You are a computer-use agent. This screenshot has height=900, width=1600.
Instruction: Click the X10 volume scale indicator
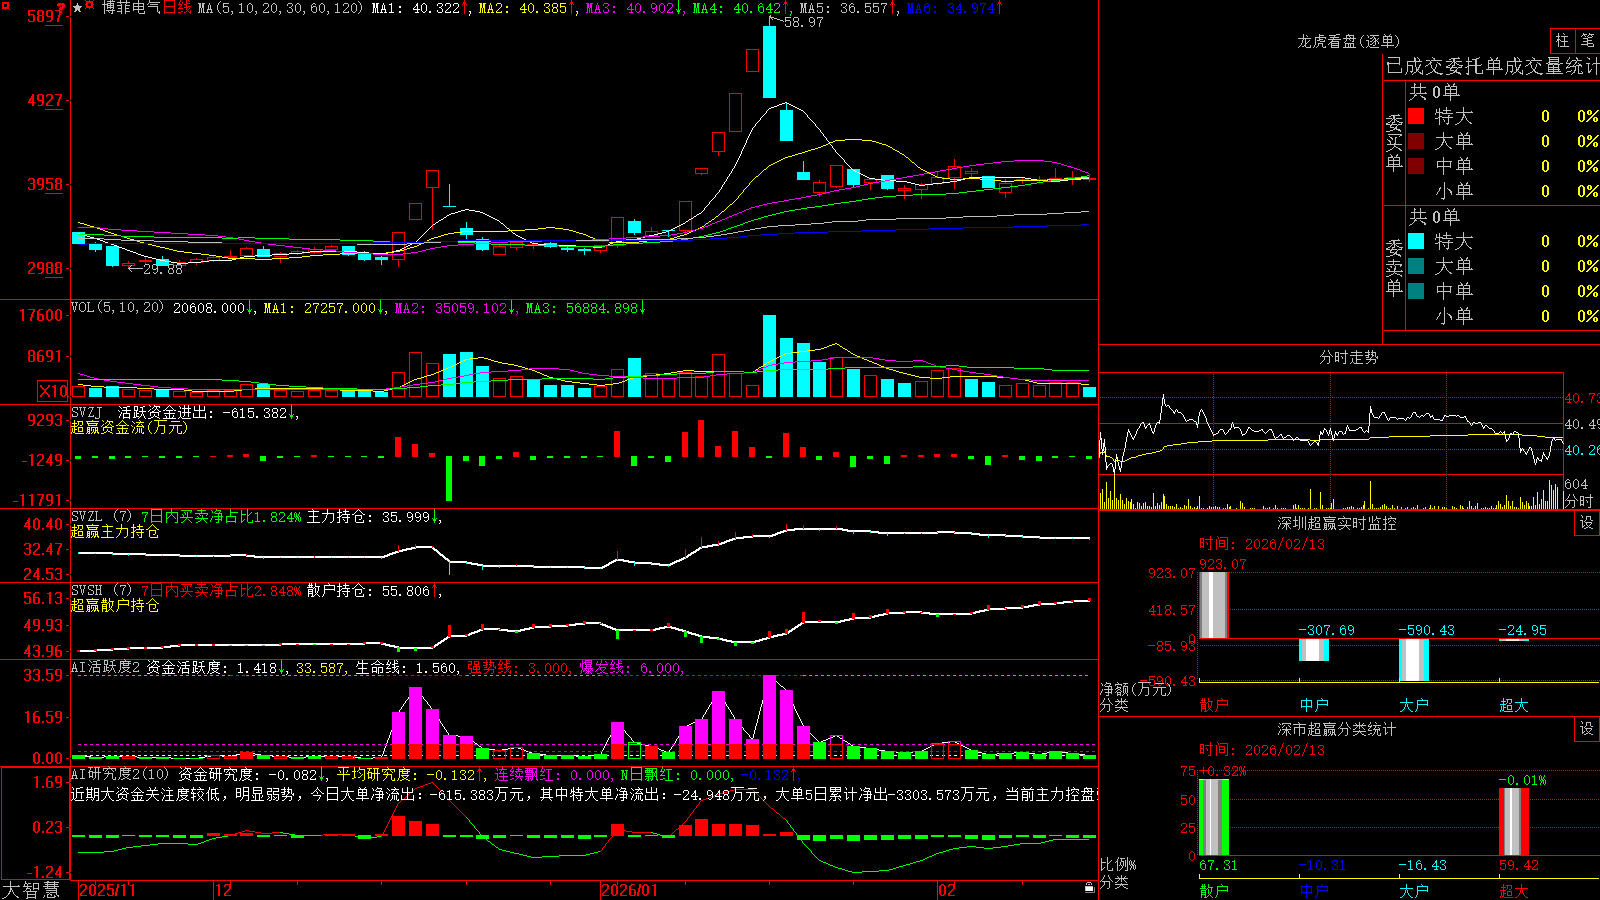[x=53, y=391]
